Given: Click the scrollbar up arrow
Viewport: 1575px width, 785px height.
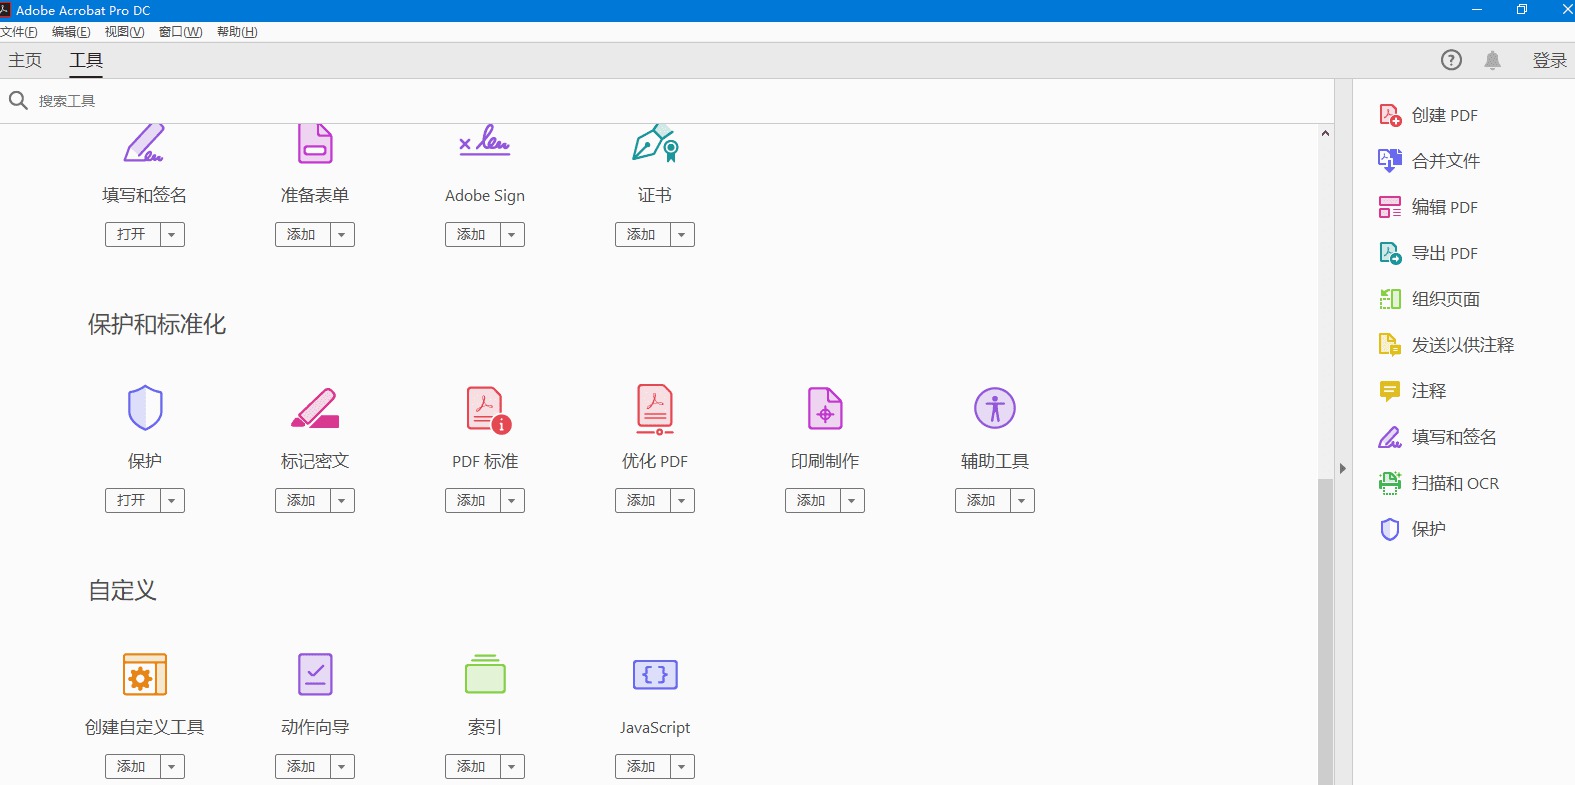Looking at the screenshot, I should (x=1325, y=133).
